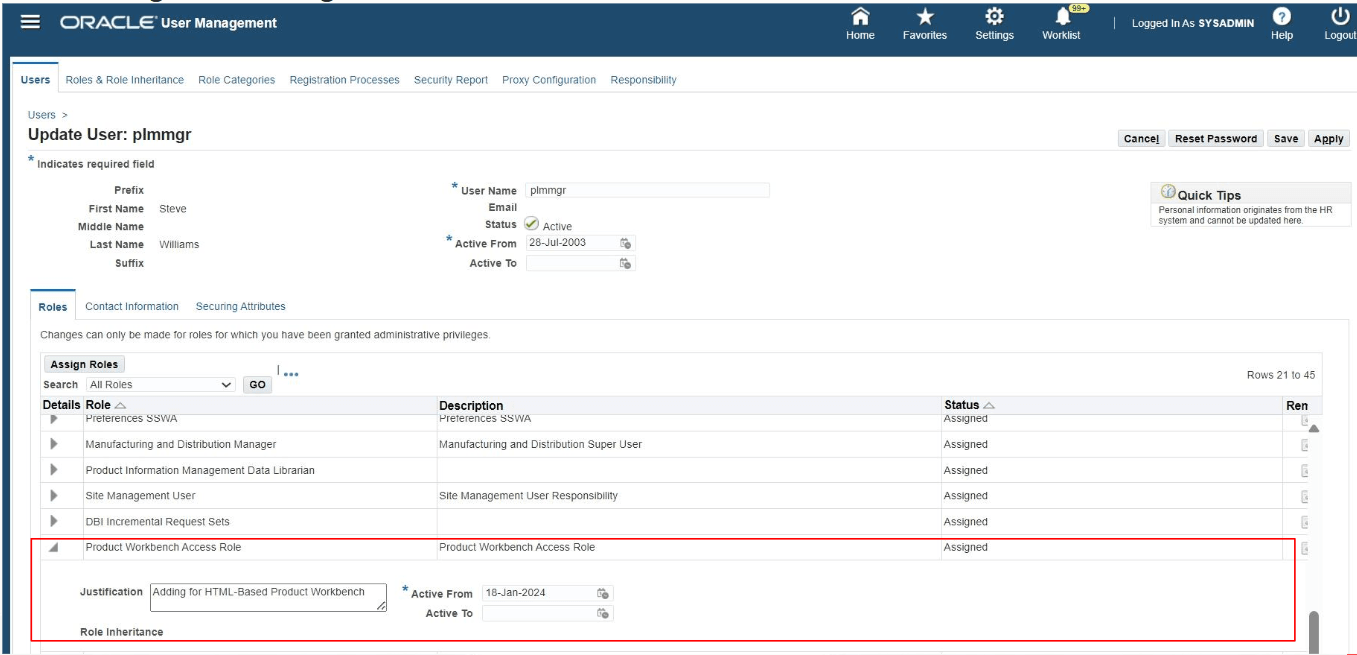The image size is (1357, 655).
Task: Click the User Name input field
Action: coord(647,190)
